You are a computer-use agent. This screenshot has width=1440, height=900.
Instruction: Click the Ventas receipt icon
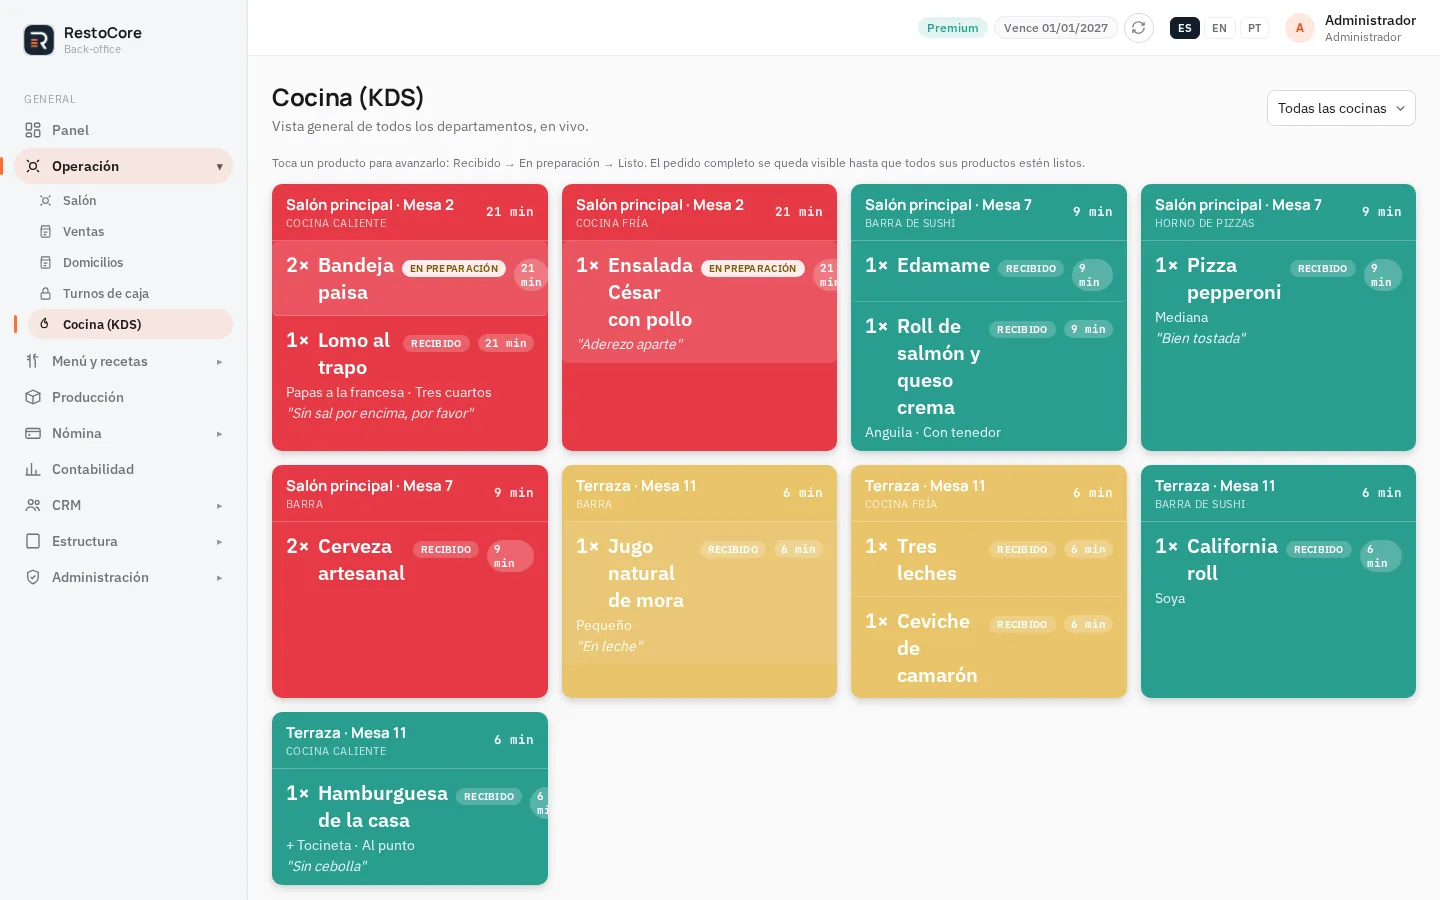pos(45,231)
